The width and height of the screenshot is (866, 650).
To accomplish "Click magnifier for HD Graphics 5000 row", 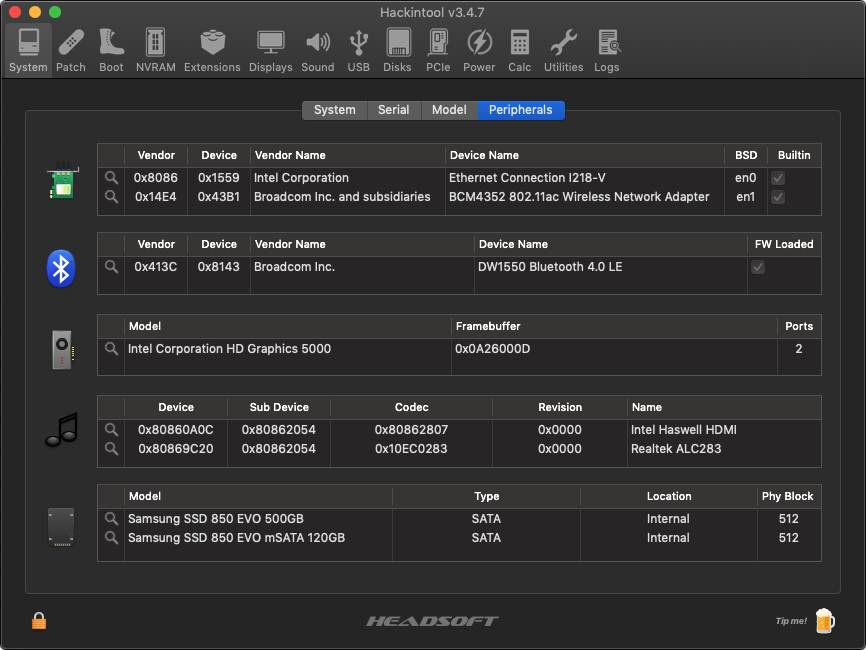I will tap(111, 349).
